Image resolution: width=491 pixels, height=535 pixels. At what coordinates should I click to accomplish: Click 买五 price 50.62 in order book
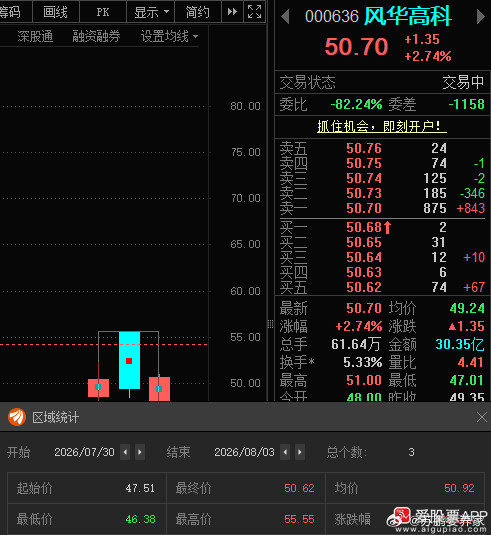point(364,287)
